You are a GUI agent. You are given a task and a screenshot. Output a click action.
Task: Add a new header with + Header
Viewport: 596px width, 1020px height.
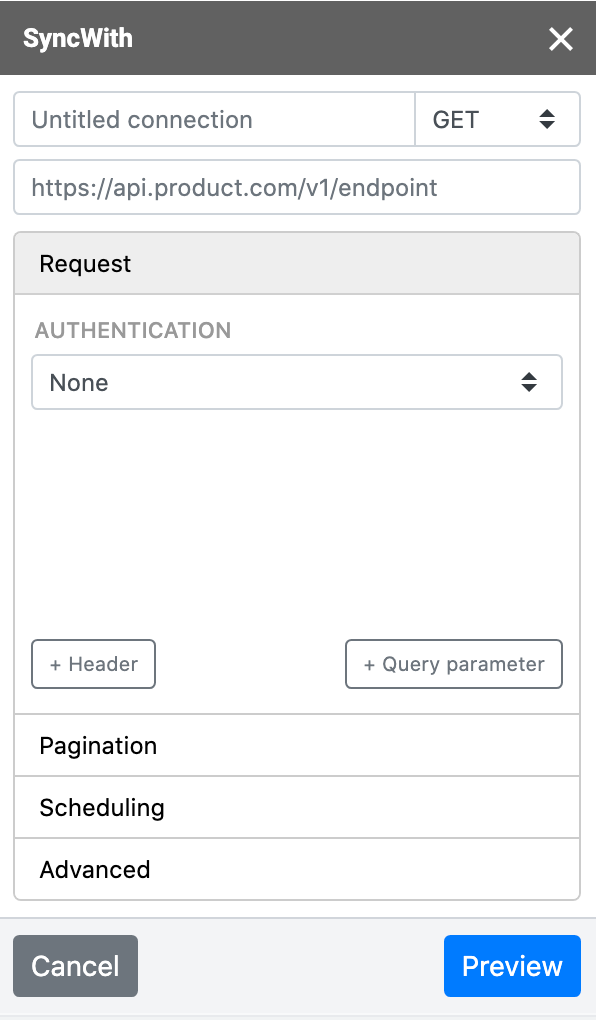tap(93, 664)
